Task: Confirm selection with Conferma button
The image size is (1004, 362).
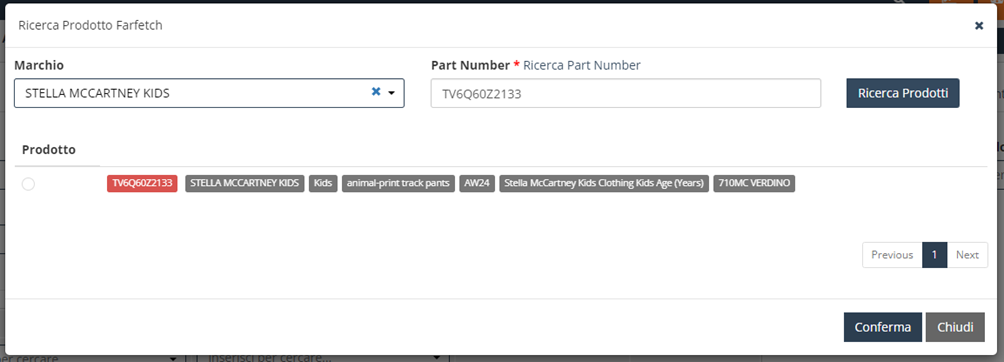Action: [x=882, y=327]
